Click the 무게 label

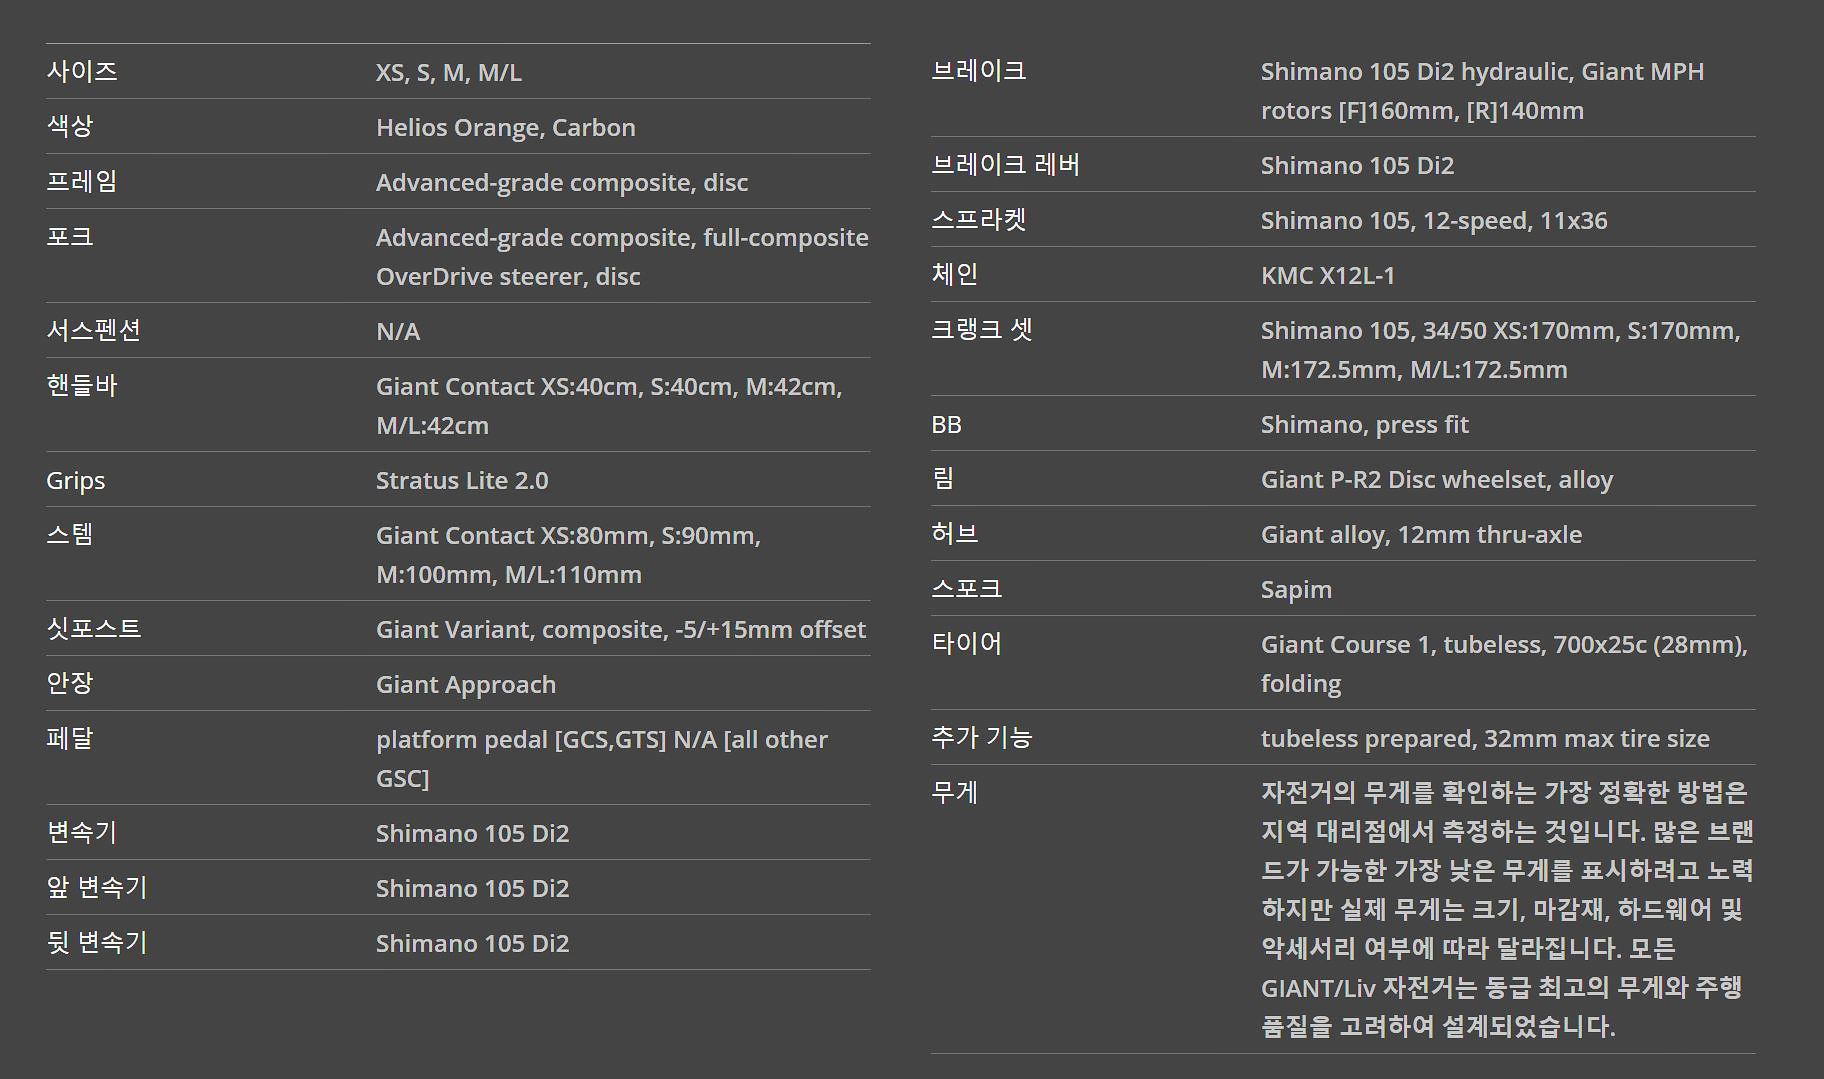tap(955, 792)
